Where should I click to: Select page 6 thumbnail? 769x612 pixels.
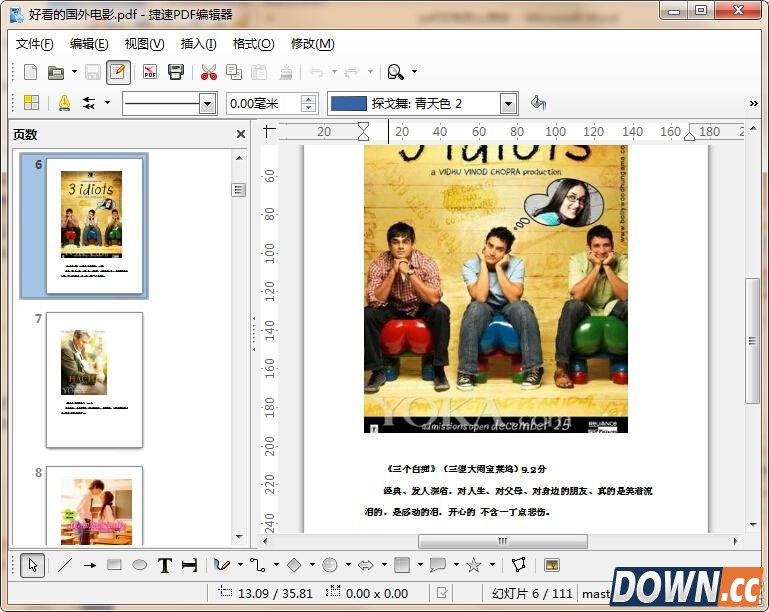(x=94, y=226)
